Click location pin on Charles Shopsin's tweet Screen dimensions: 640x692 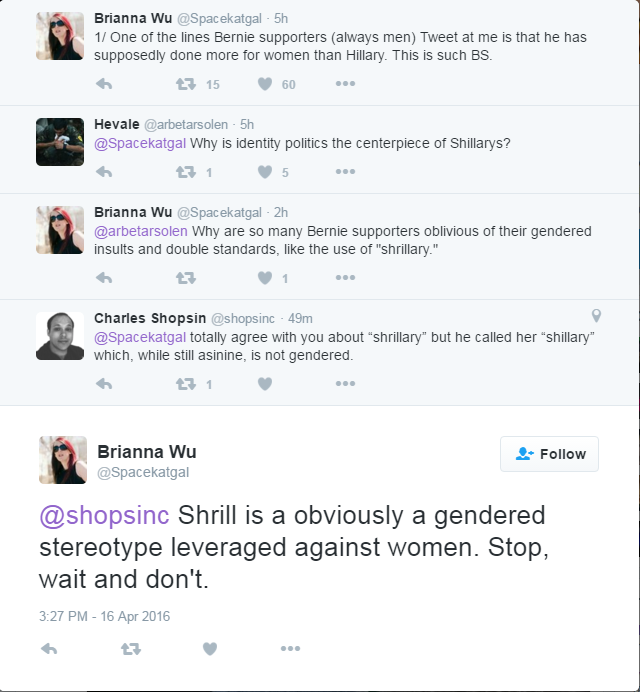pos(596,316)
